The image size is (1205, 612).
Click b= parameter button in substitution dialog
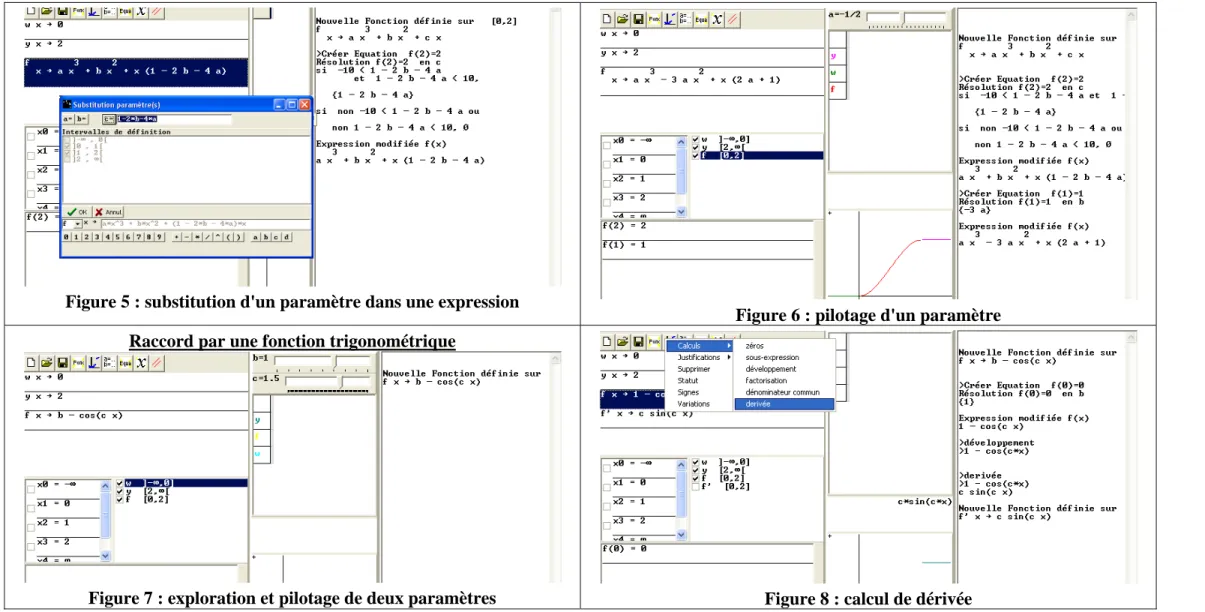click(82, 119)
